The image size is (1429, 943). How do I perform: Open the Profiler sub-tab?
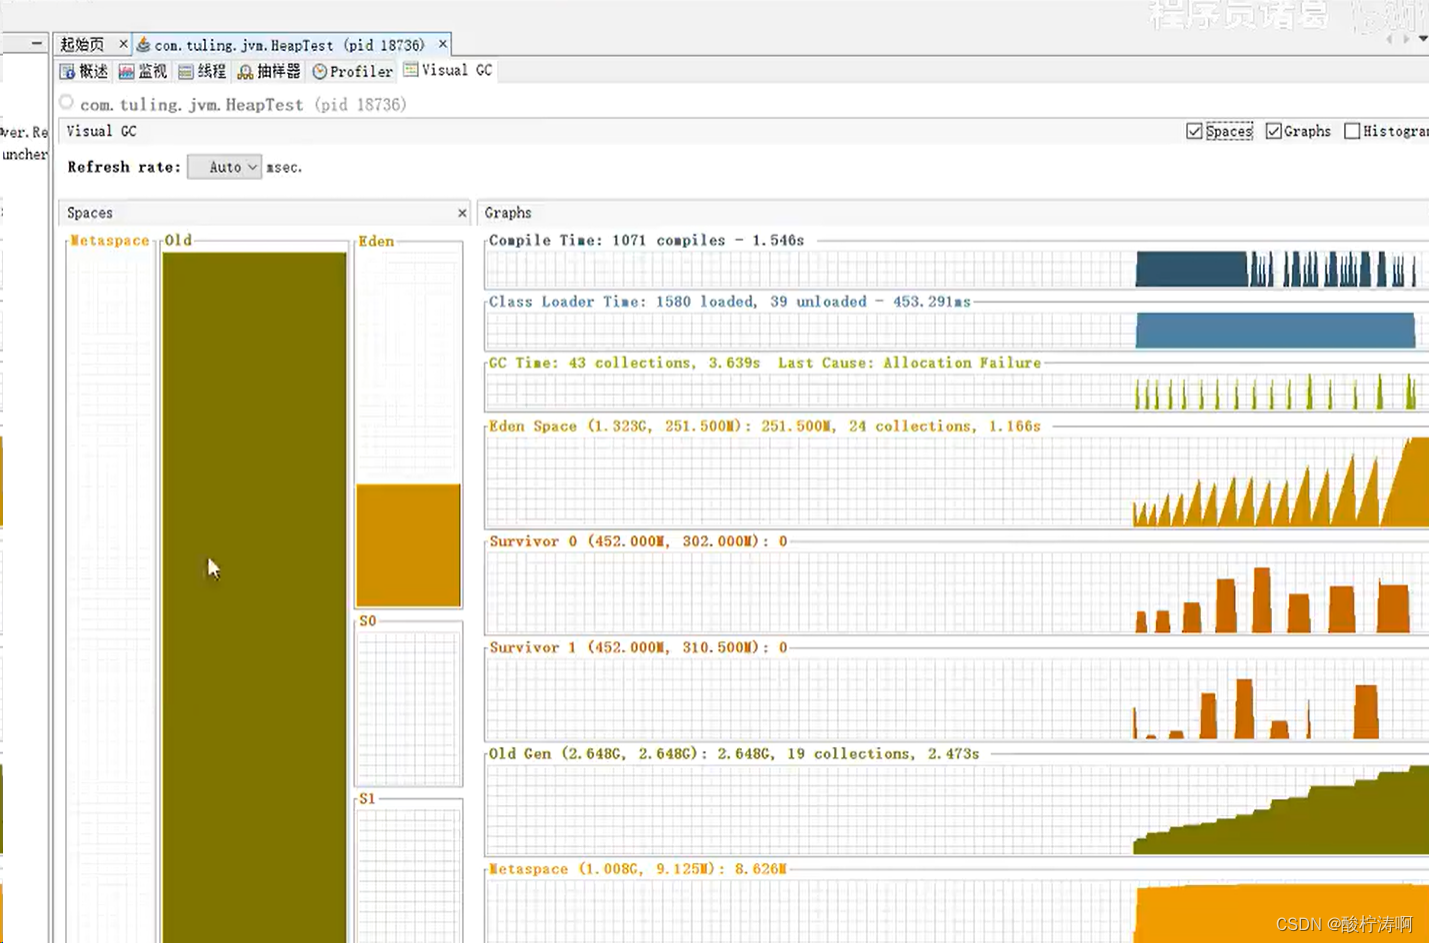(x=352, y=71)
